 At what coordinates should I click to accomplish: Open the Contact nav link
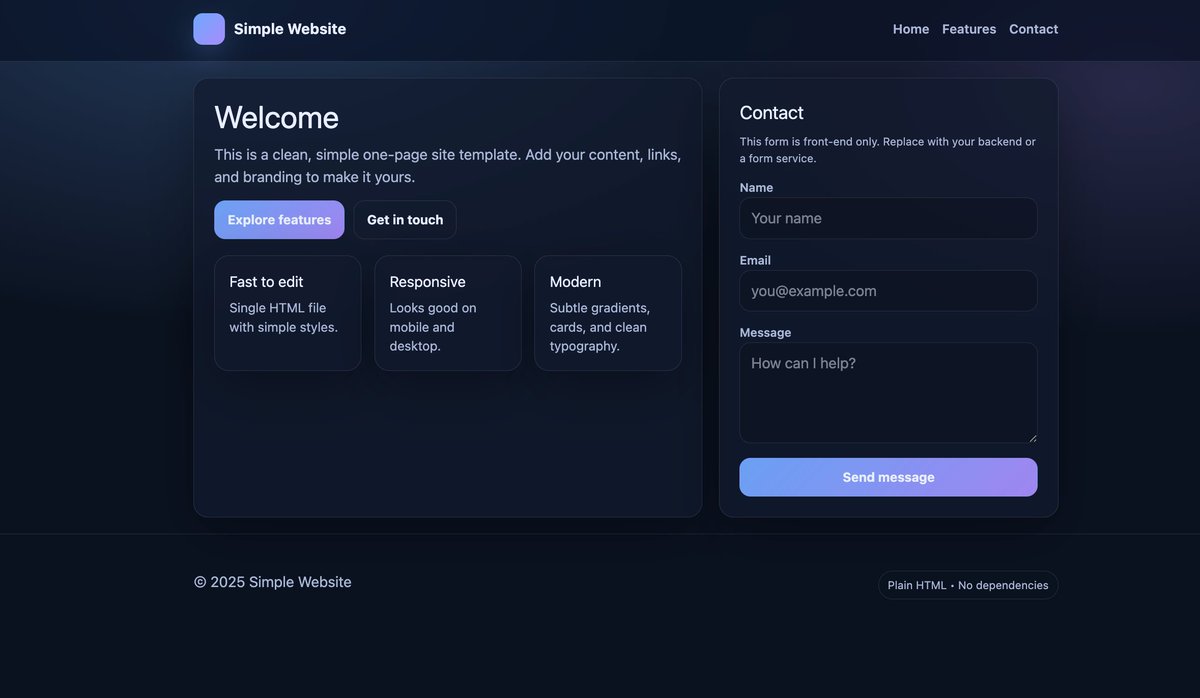1033,29
